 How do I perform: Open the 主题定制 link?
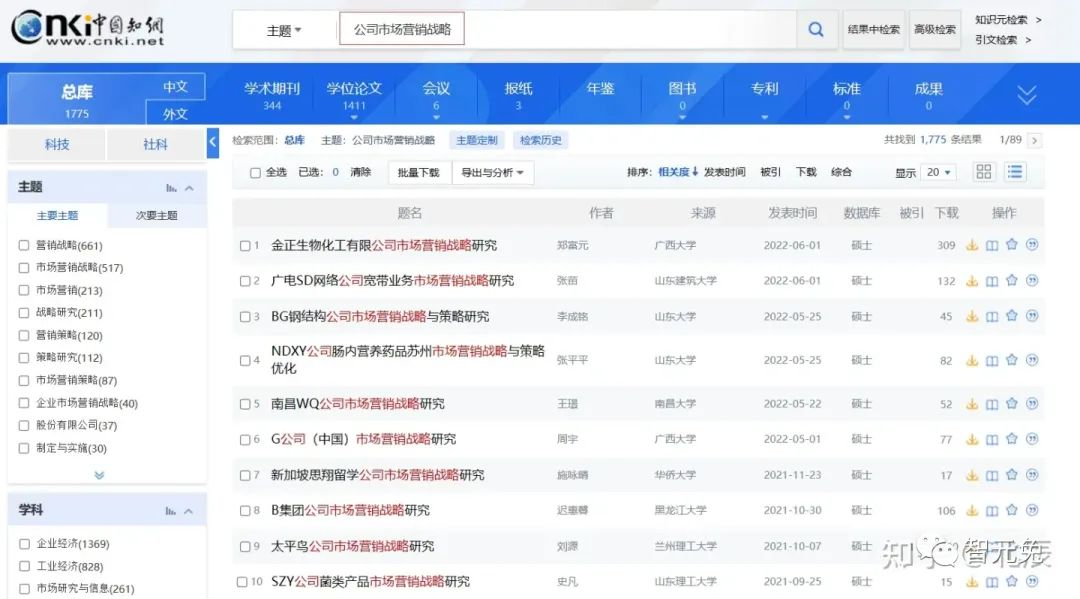click(x=477, y=140)
